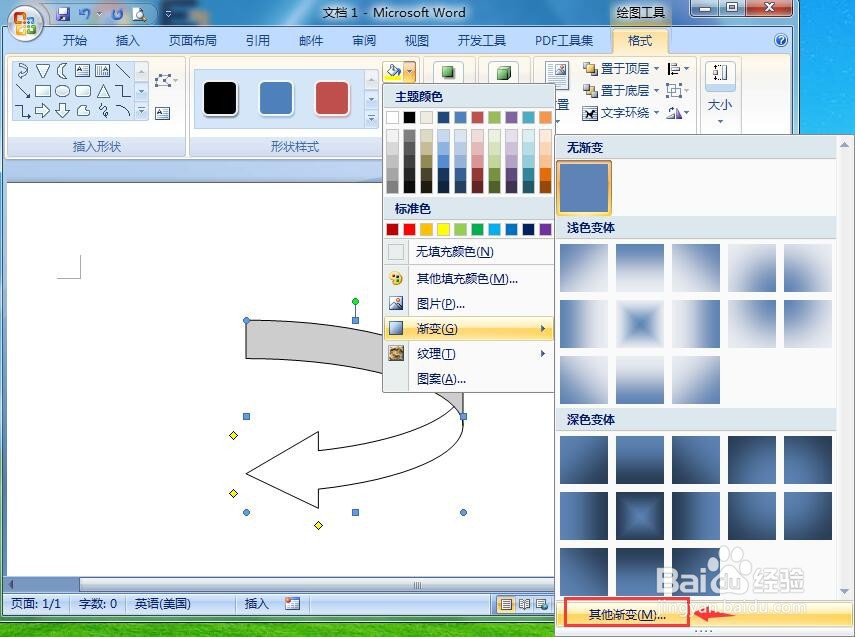This screenshot has height=637, width=855.
Task: Expand the shape styles gallery More arrow
Action: [x=371, y=117]
